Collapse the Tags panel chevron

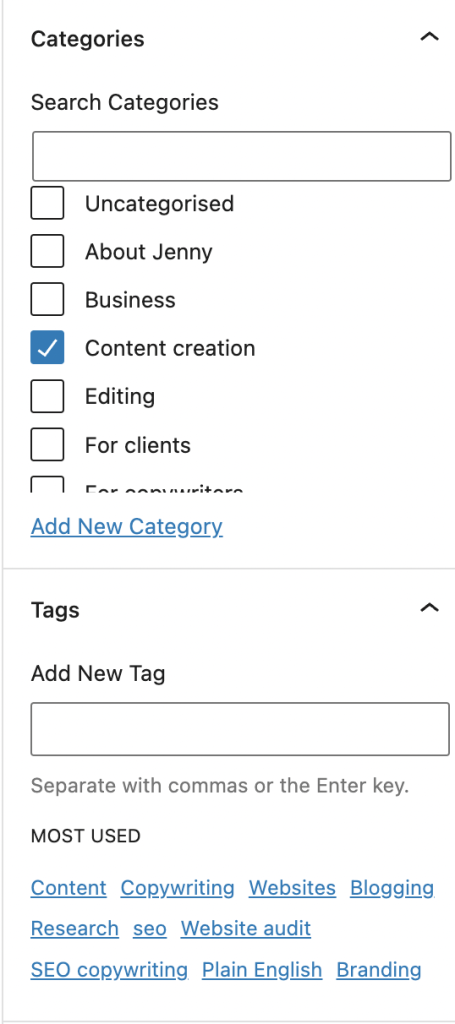[429, 609]
